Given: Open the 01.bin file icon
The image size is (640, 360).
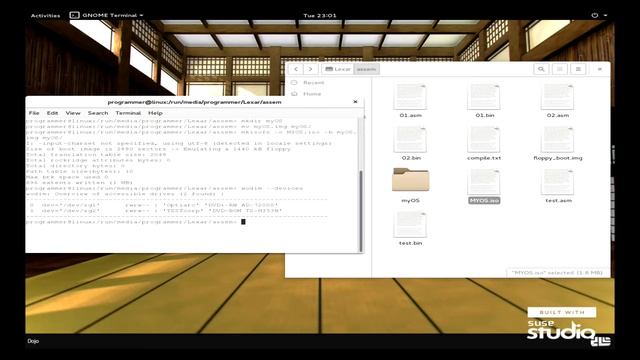Looking at the screenshot, I should (x=484, y=97).
